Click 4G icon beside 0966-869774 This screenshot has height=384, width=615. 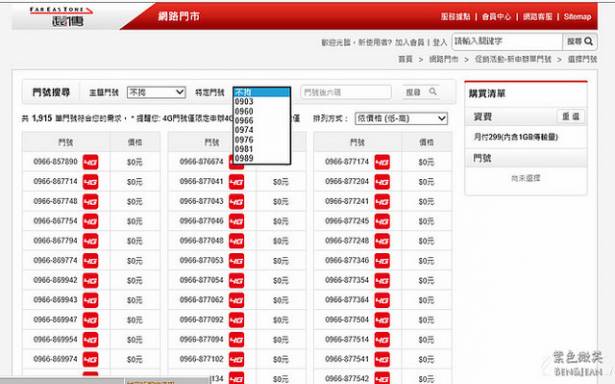[90, 261]
